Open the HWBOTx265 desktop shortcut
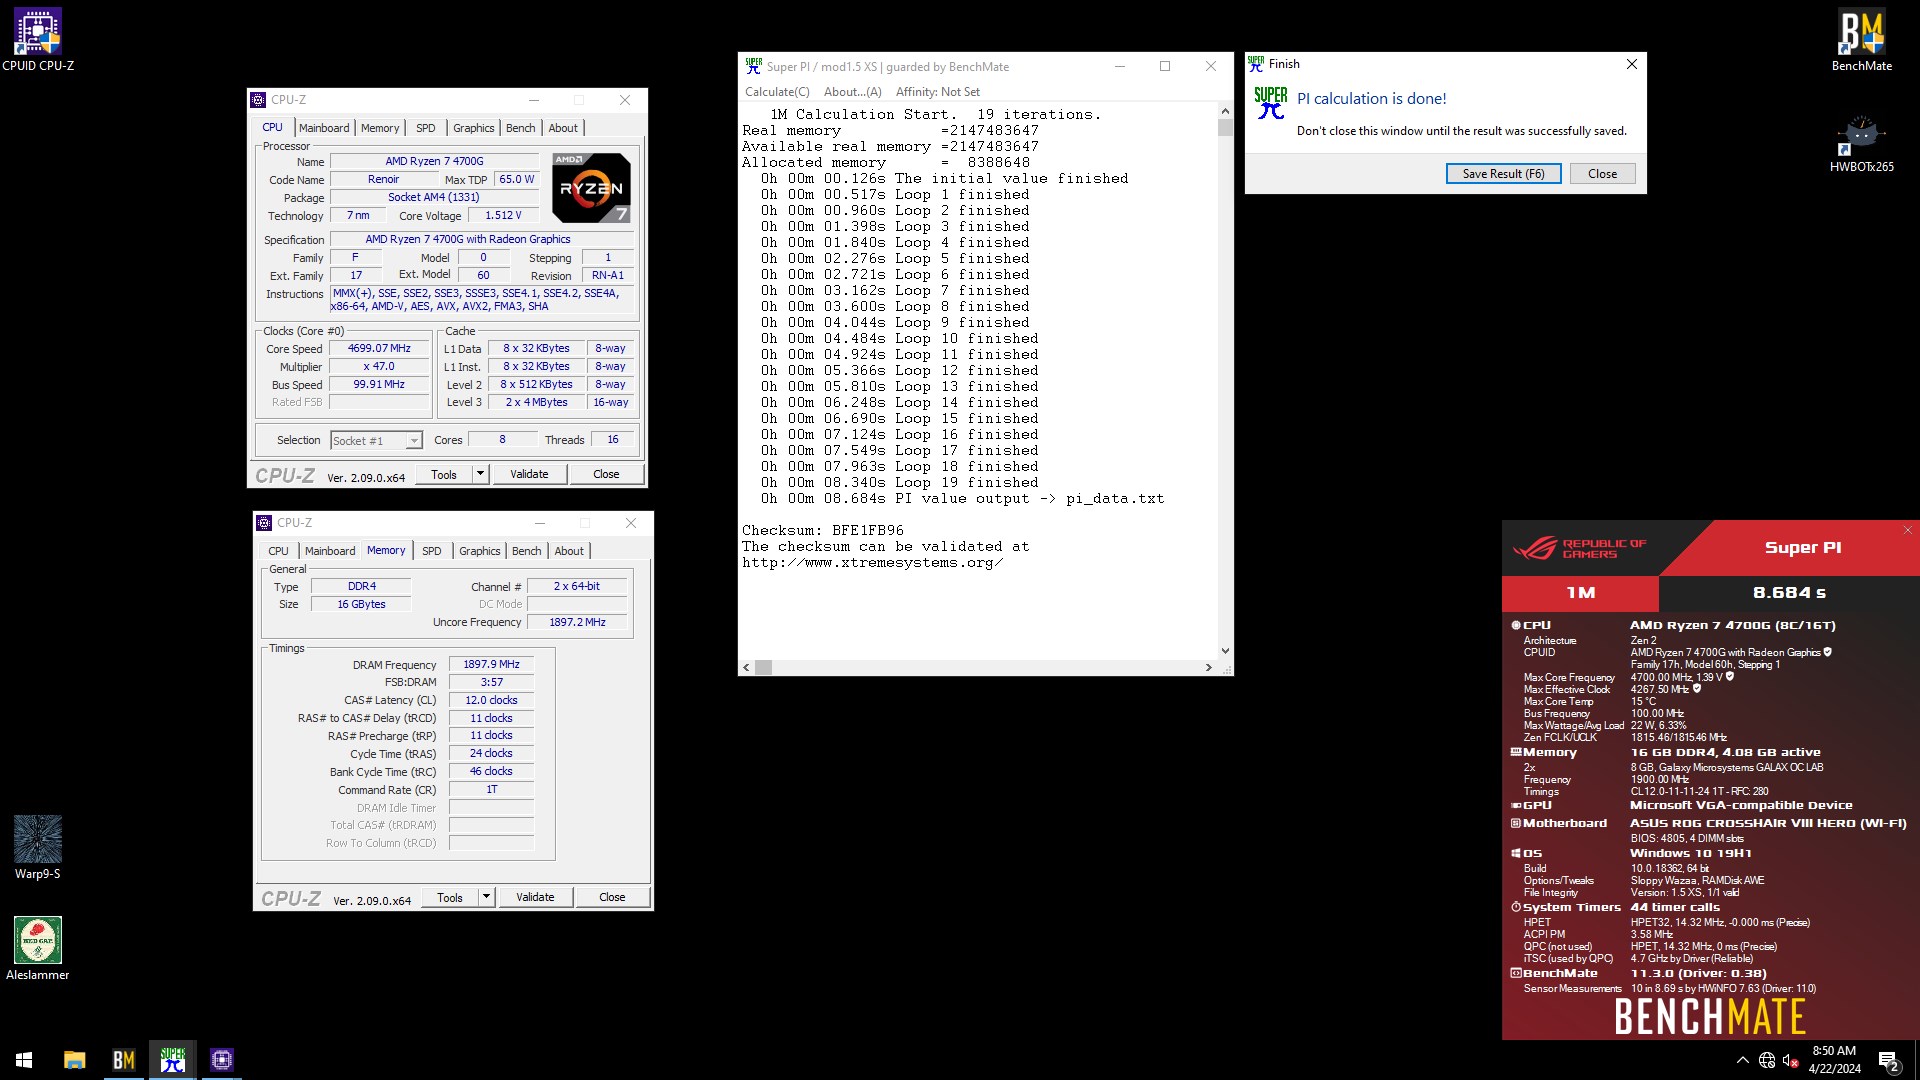This screenshot has height=1080, width=1920. coord(1861,144)
